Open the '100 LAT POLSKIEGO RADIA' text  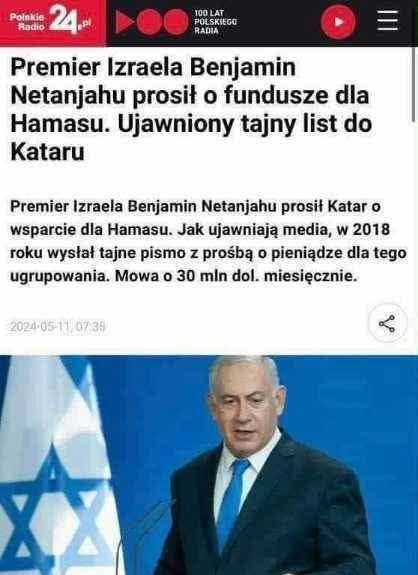(215, 22)
